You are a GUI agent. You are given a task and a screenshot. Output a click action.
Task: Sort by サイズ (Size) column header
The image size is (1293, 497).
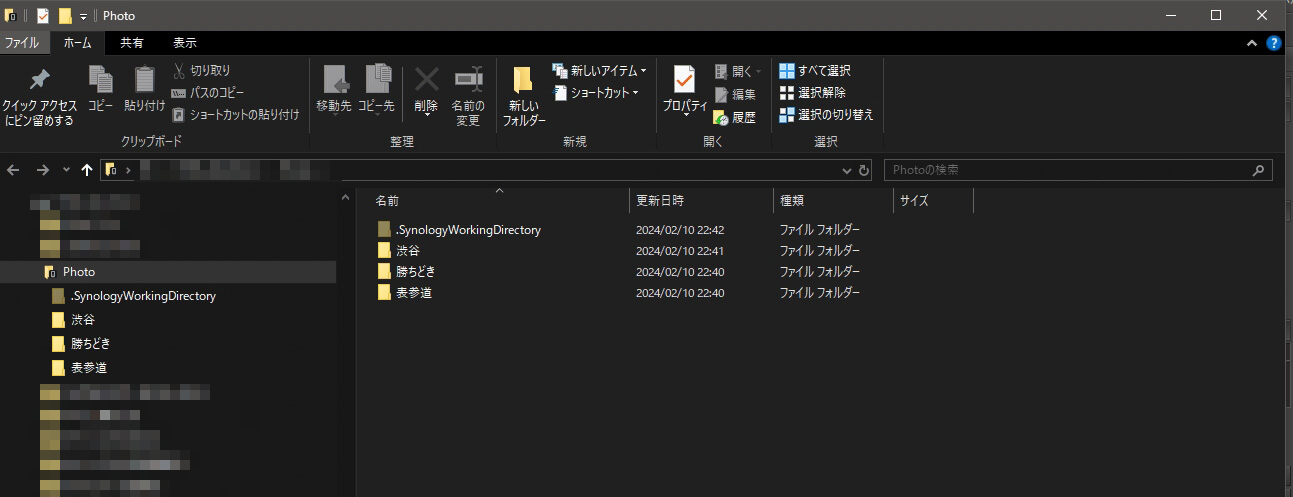click(x=933, y=200)
